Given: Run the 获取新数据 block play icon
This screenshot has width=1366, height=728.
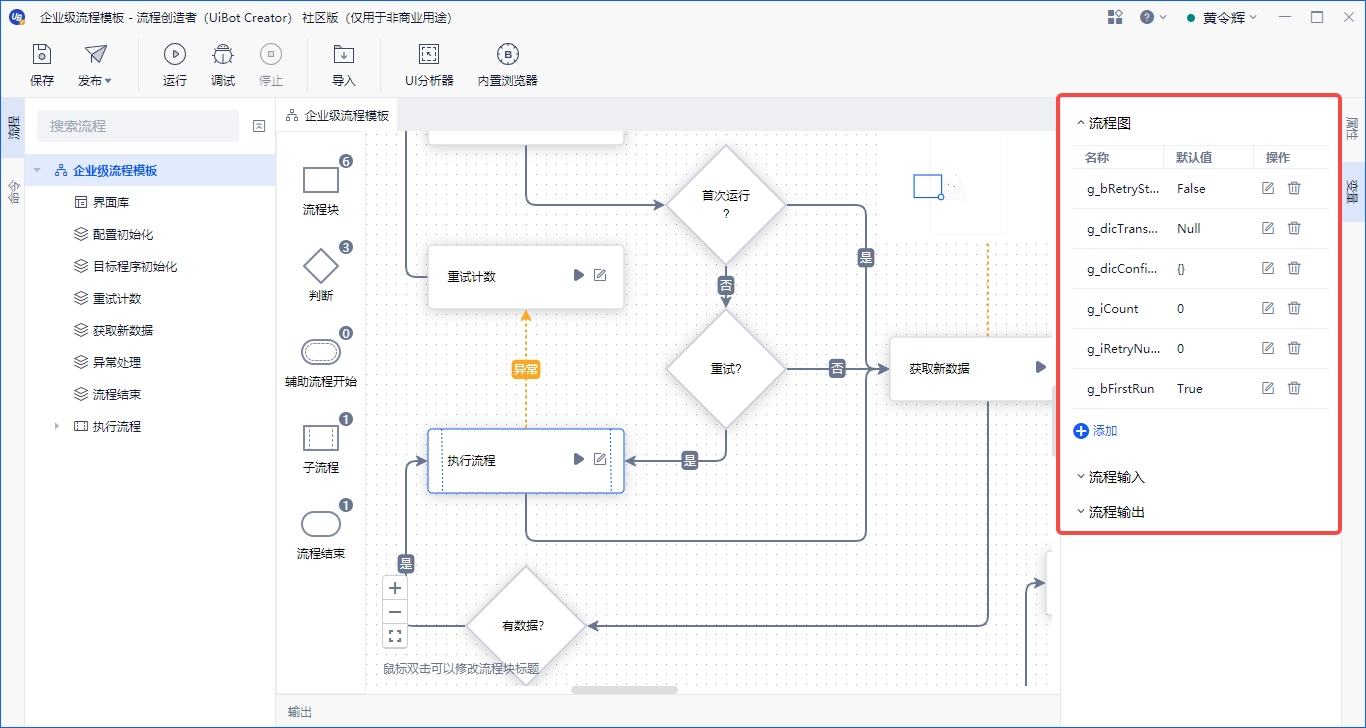Looking at the screenshot, I should [1040, 367].
